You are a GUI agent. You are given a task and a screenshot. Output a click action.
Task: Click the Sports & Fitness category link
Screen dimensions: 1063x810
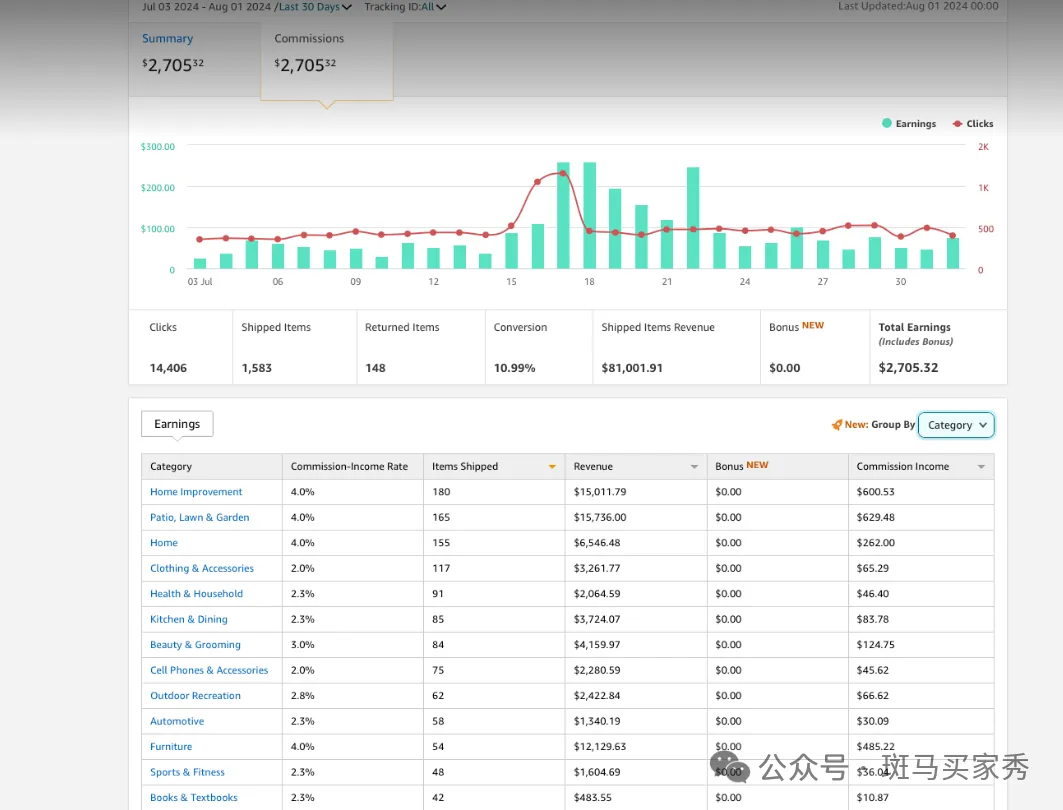(x=187, y=772)
